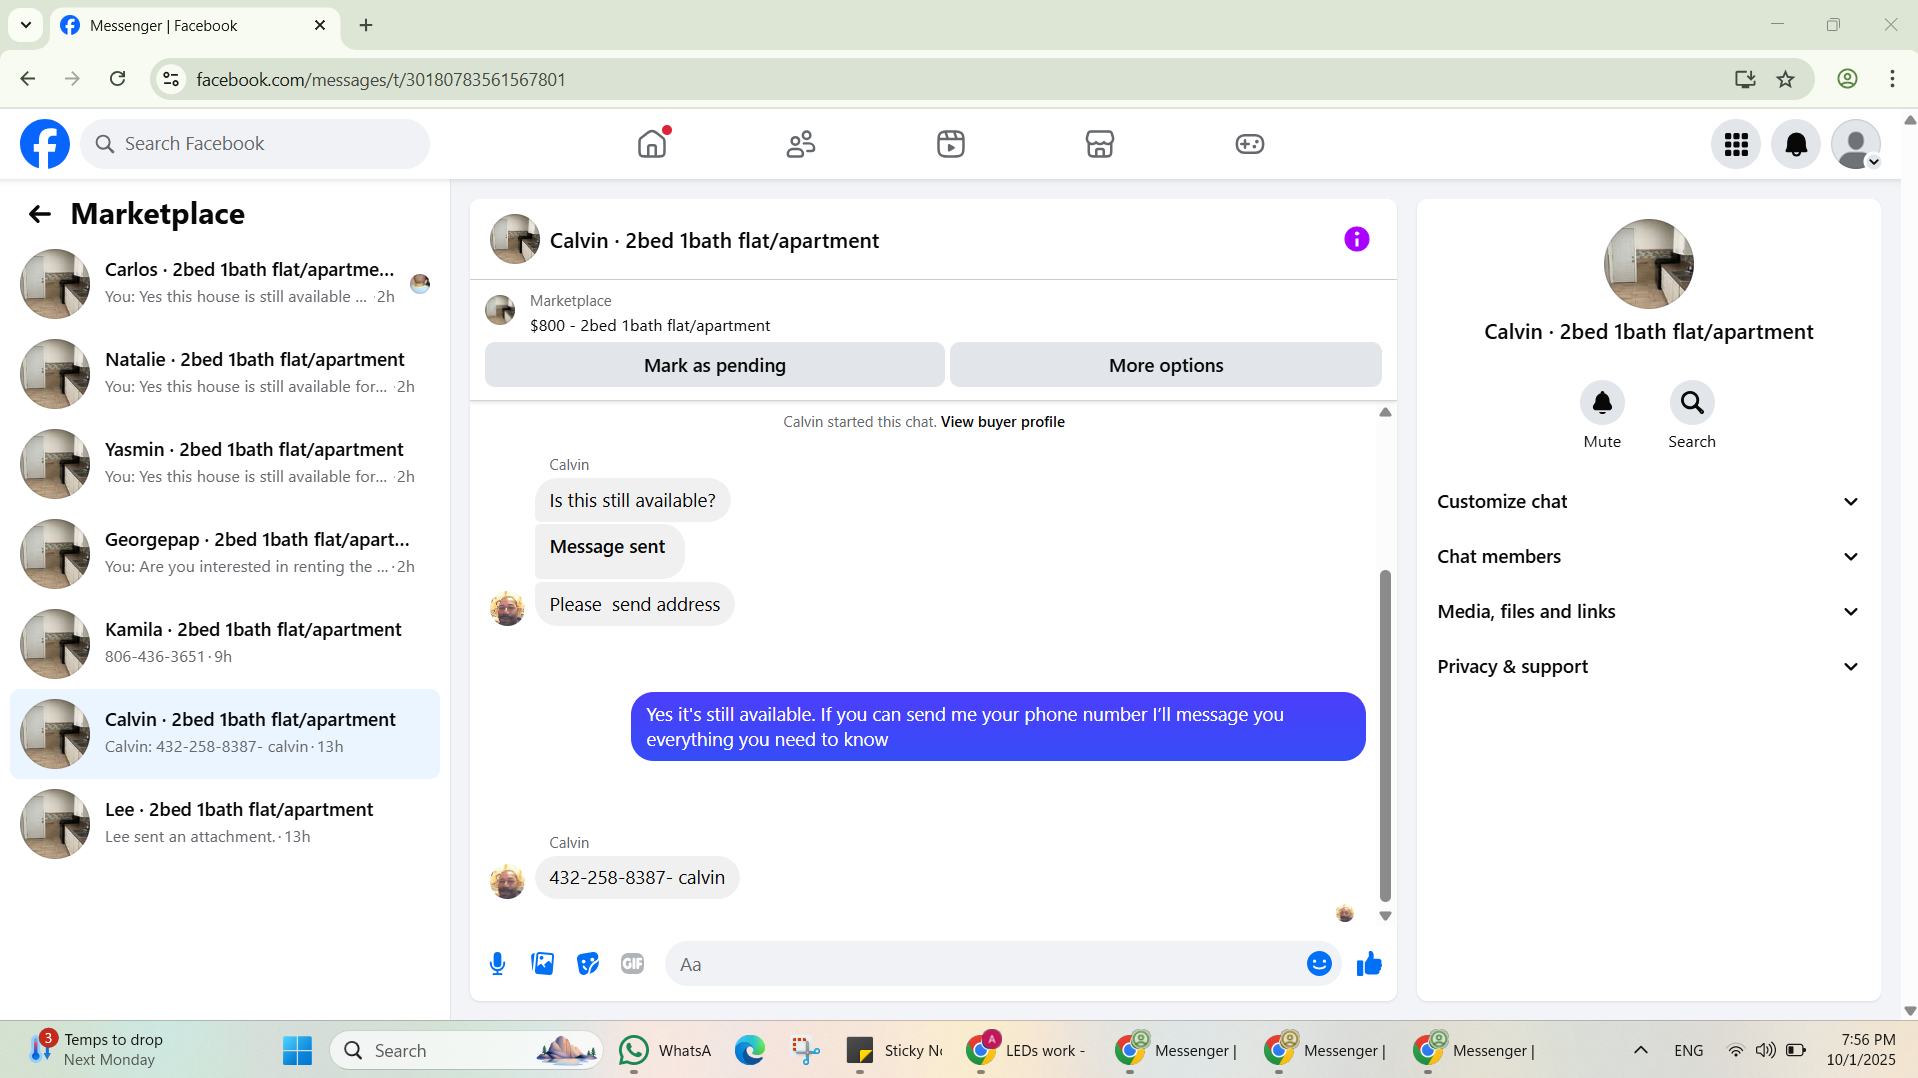1918x1078 pixels.
Task: Open the Windows Start menu
Action: (297, 1050)
